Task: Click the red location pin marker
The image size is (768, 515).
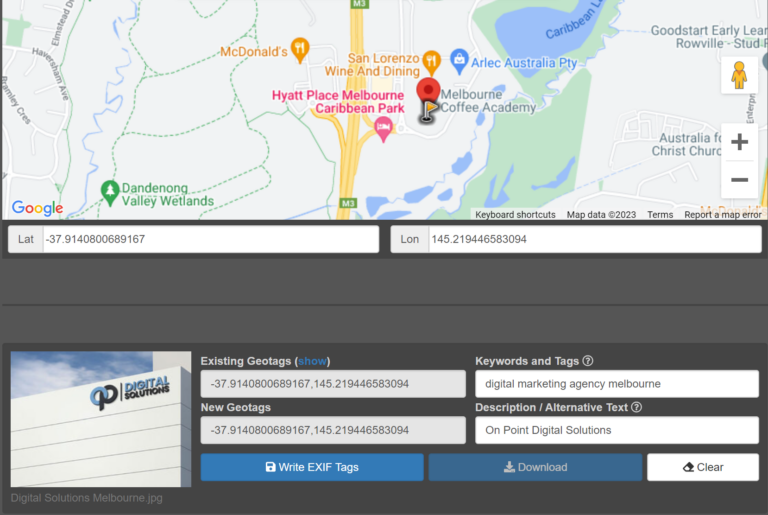Action: coord(428,90)
